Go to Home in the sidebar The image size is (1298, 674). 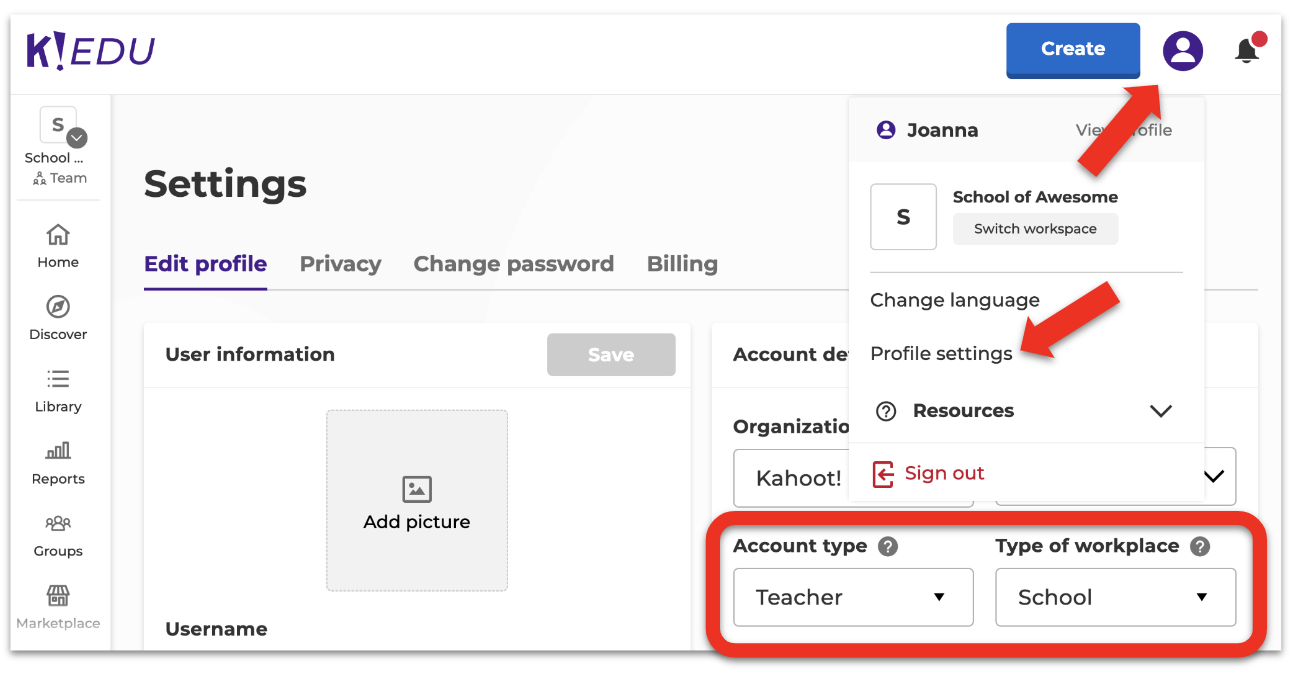[58, 246]
